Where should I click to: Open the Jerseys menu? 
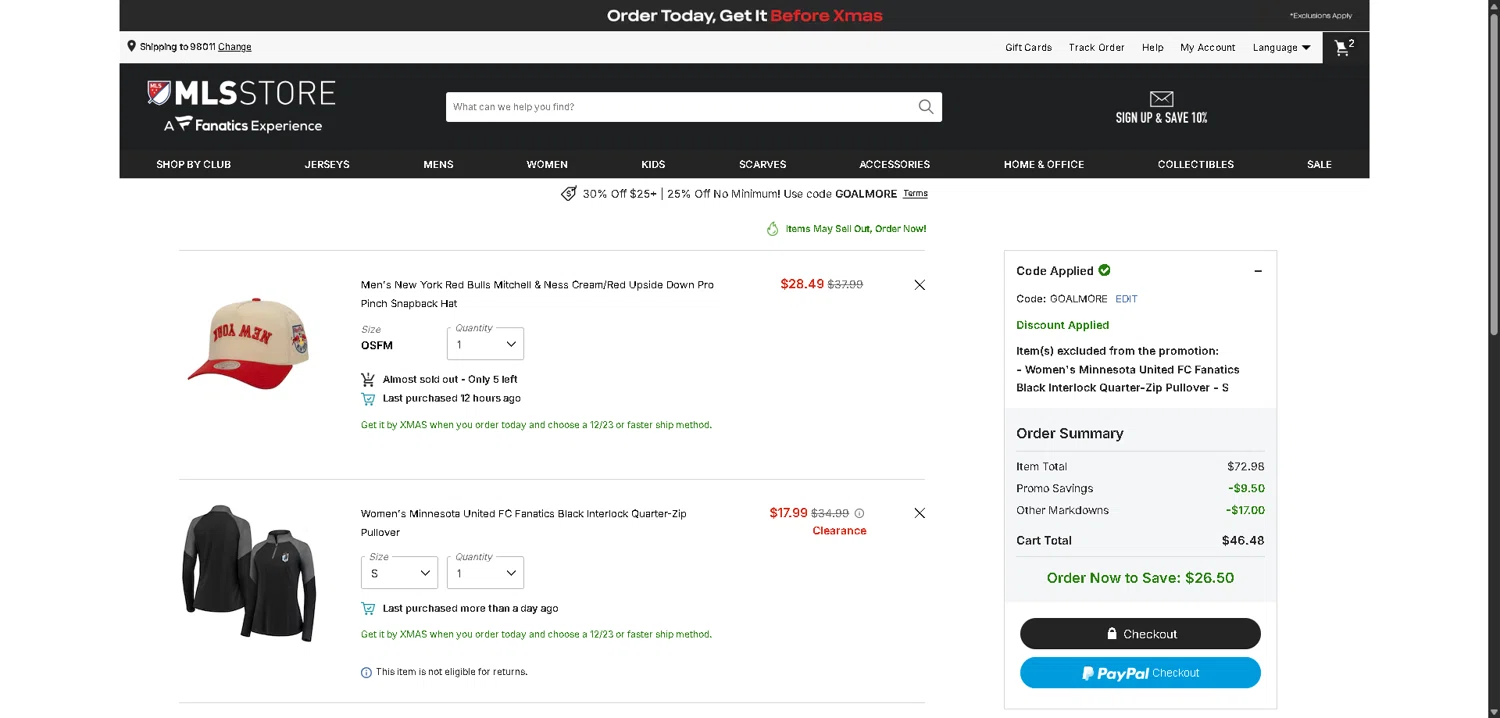327,164
